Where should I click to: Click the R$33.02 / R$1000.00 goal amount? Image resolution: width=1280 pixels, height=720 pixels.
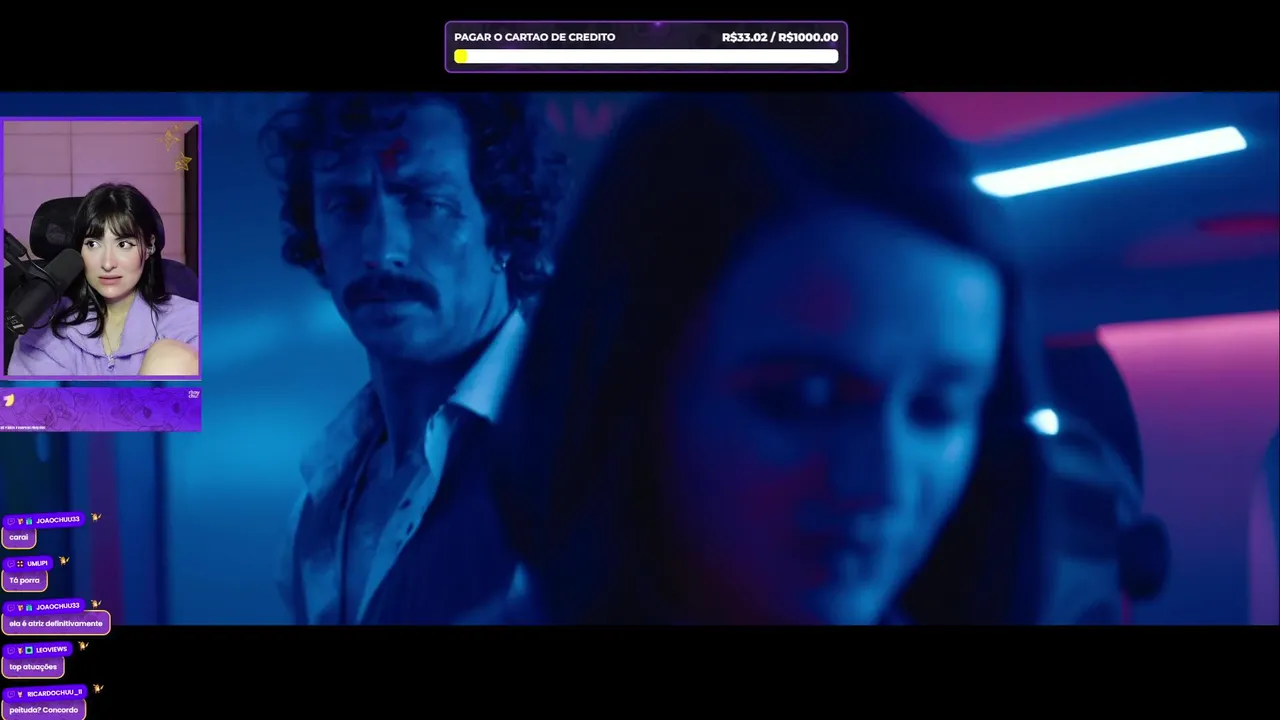(x=780, y=37)
